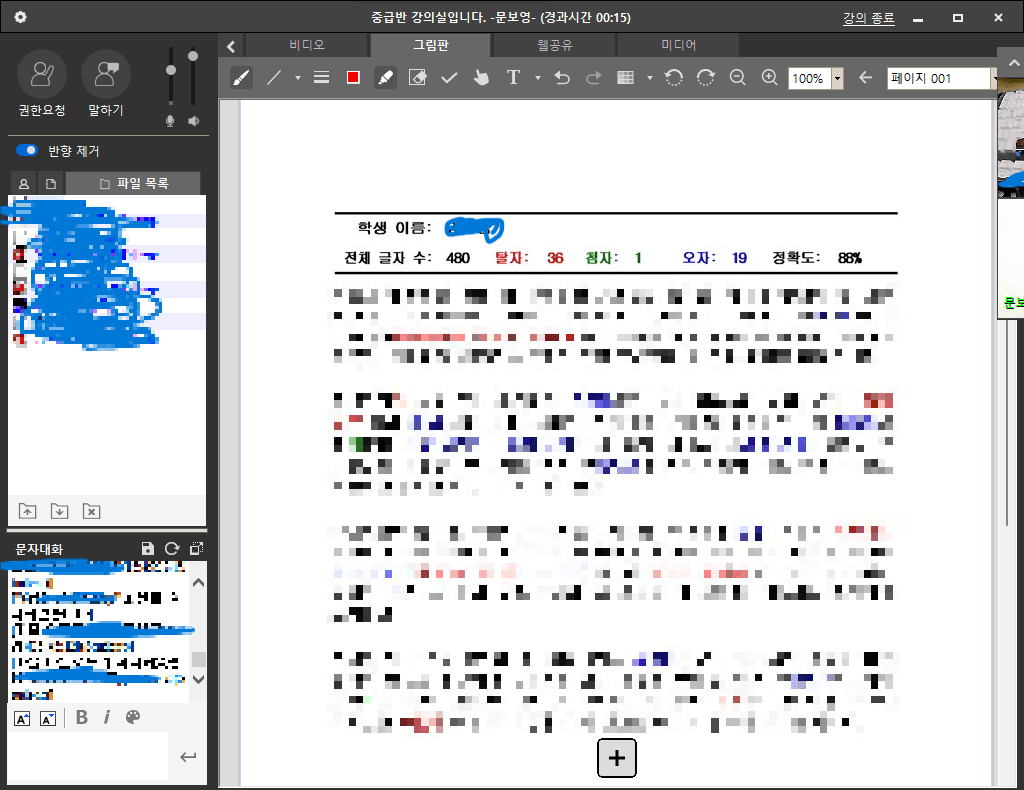Expand the line tool dropdown arrow
Viewport: 1024px width, 790px height.
click(297, 78)
